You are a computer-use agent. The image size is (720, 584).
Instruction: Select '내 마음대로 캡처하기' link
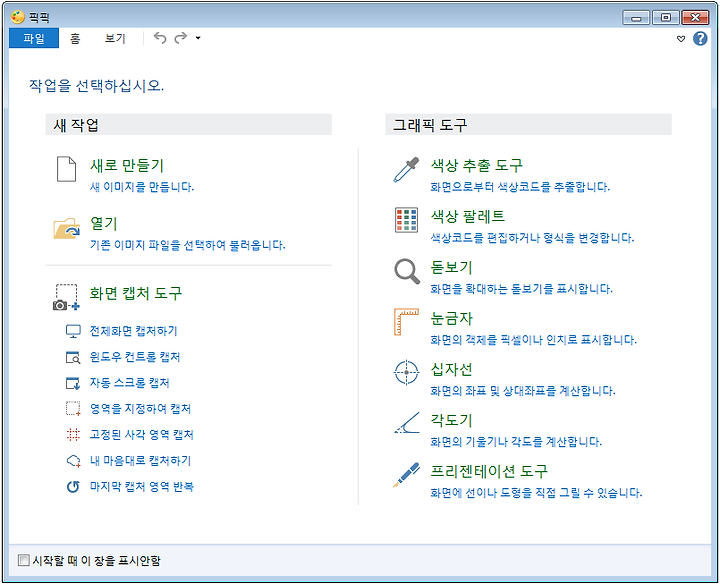[x=140, y=460]
